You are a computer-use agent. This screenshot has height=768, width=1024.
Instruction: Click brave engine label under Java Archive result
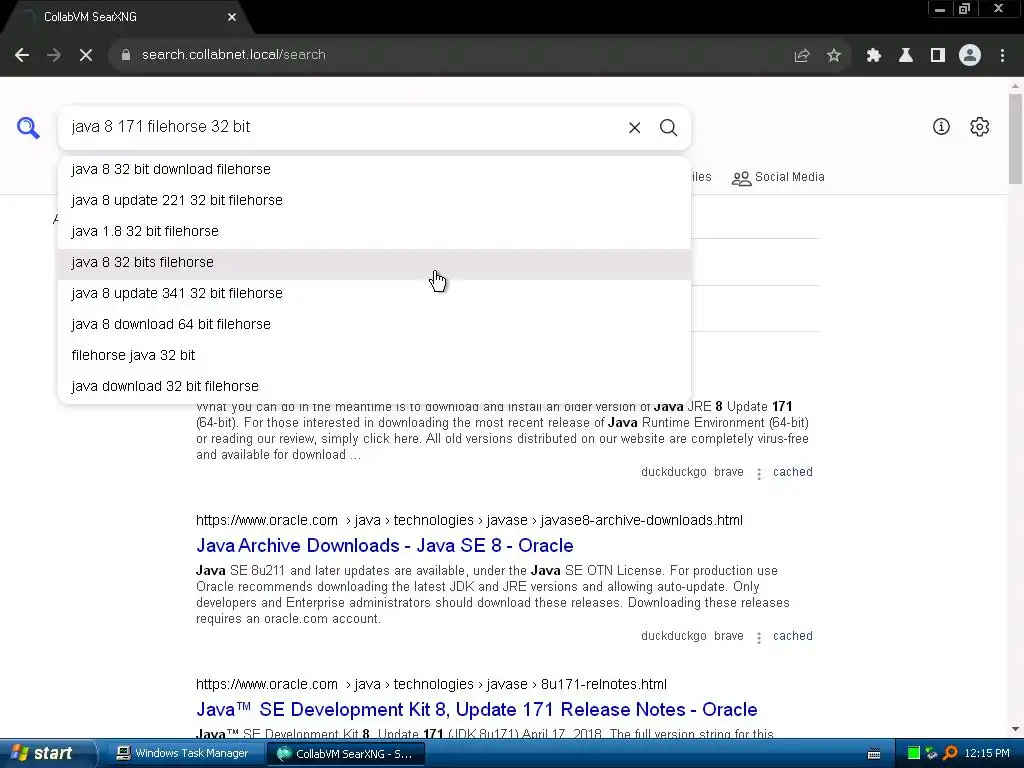(x=729, y=636)
